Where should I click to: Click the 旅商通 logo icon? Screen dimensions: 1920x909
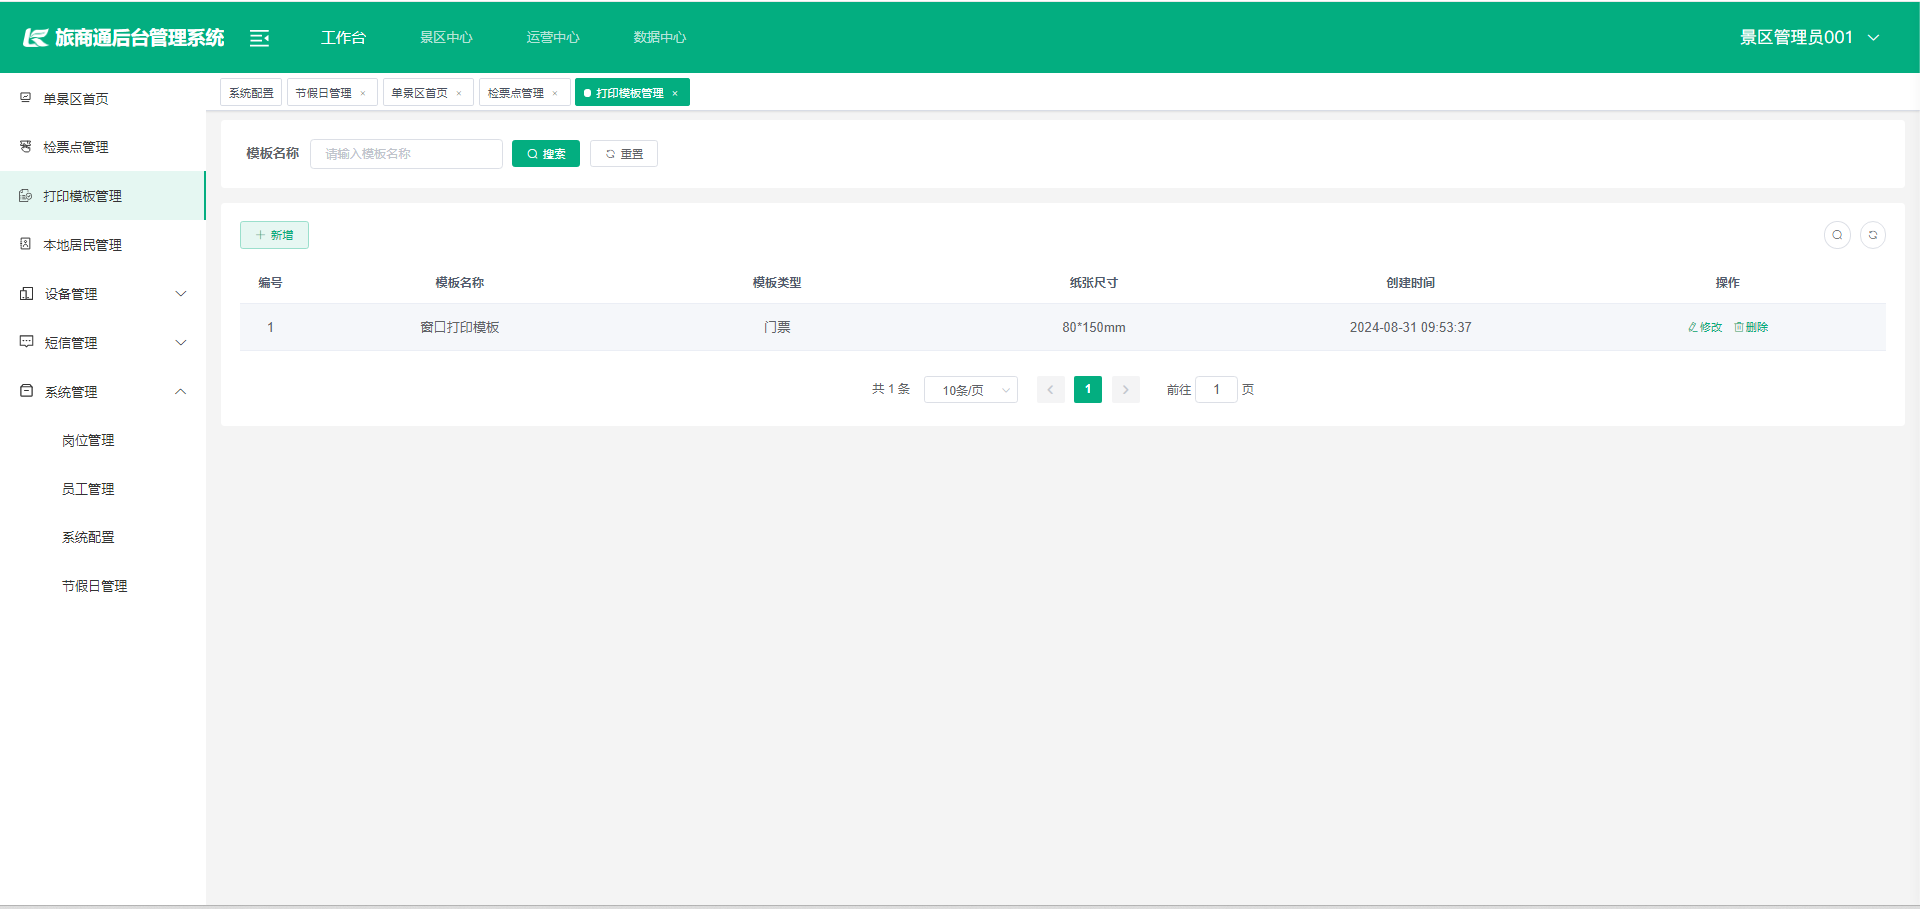click(36, 38)
